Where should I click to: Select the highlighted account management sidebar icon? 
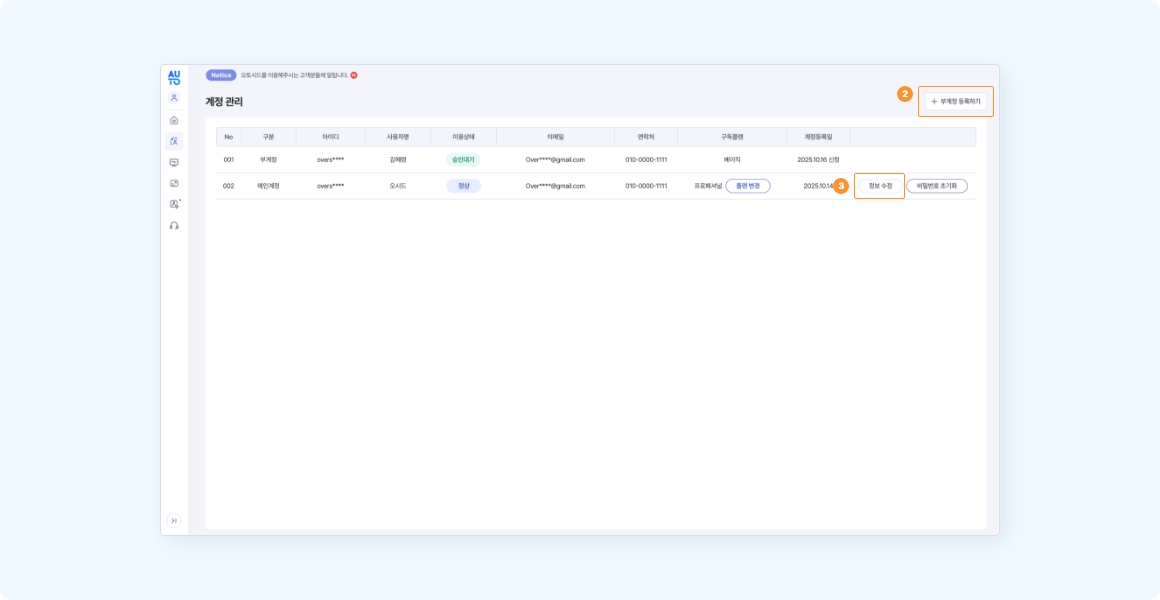(174, 141)
